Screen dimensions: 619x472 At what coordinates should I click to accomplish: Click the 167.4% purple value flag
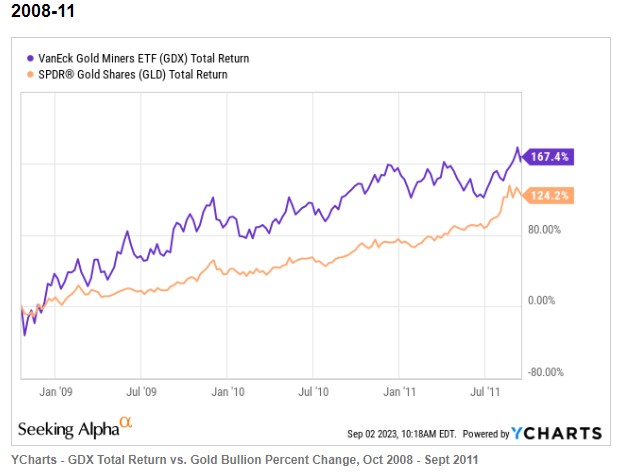tap(548, 157)
